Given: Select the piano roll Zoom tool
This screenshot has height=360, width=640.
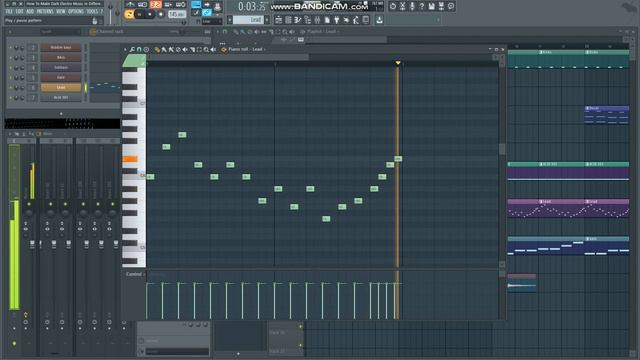Looking at the screenshot, I should (206, 49).
